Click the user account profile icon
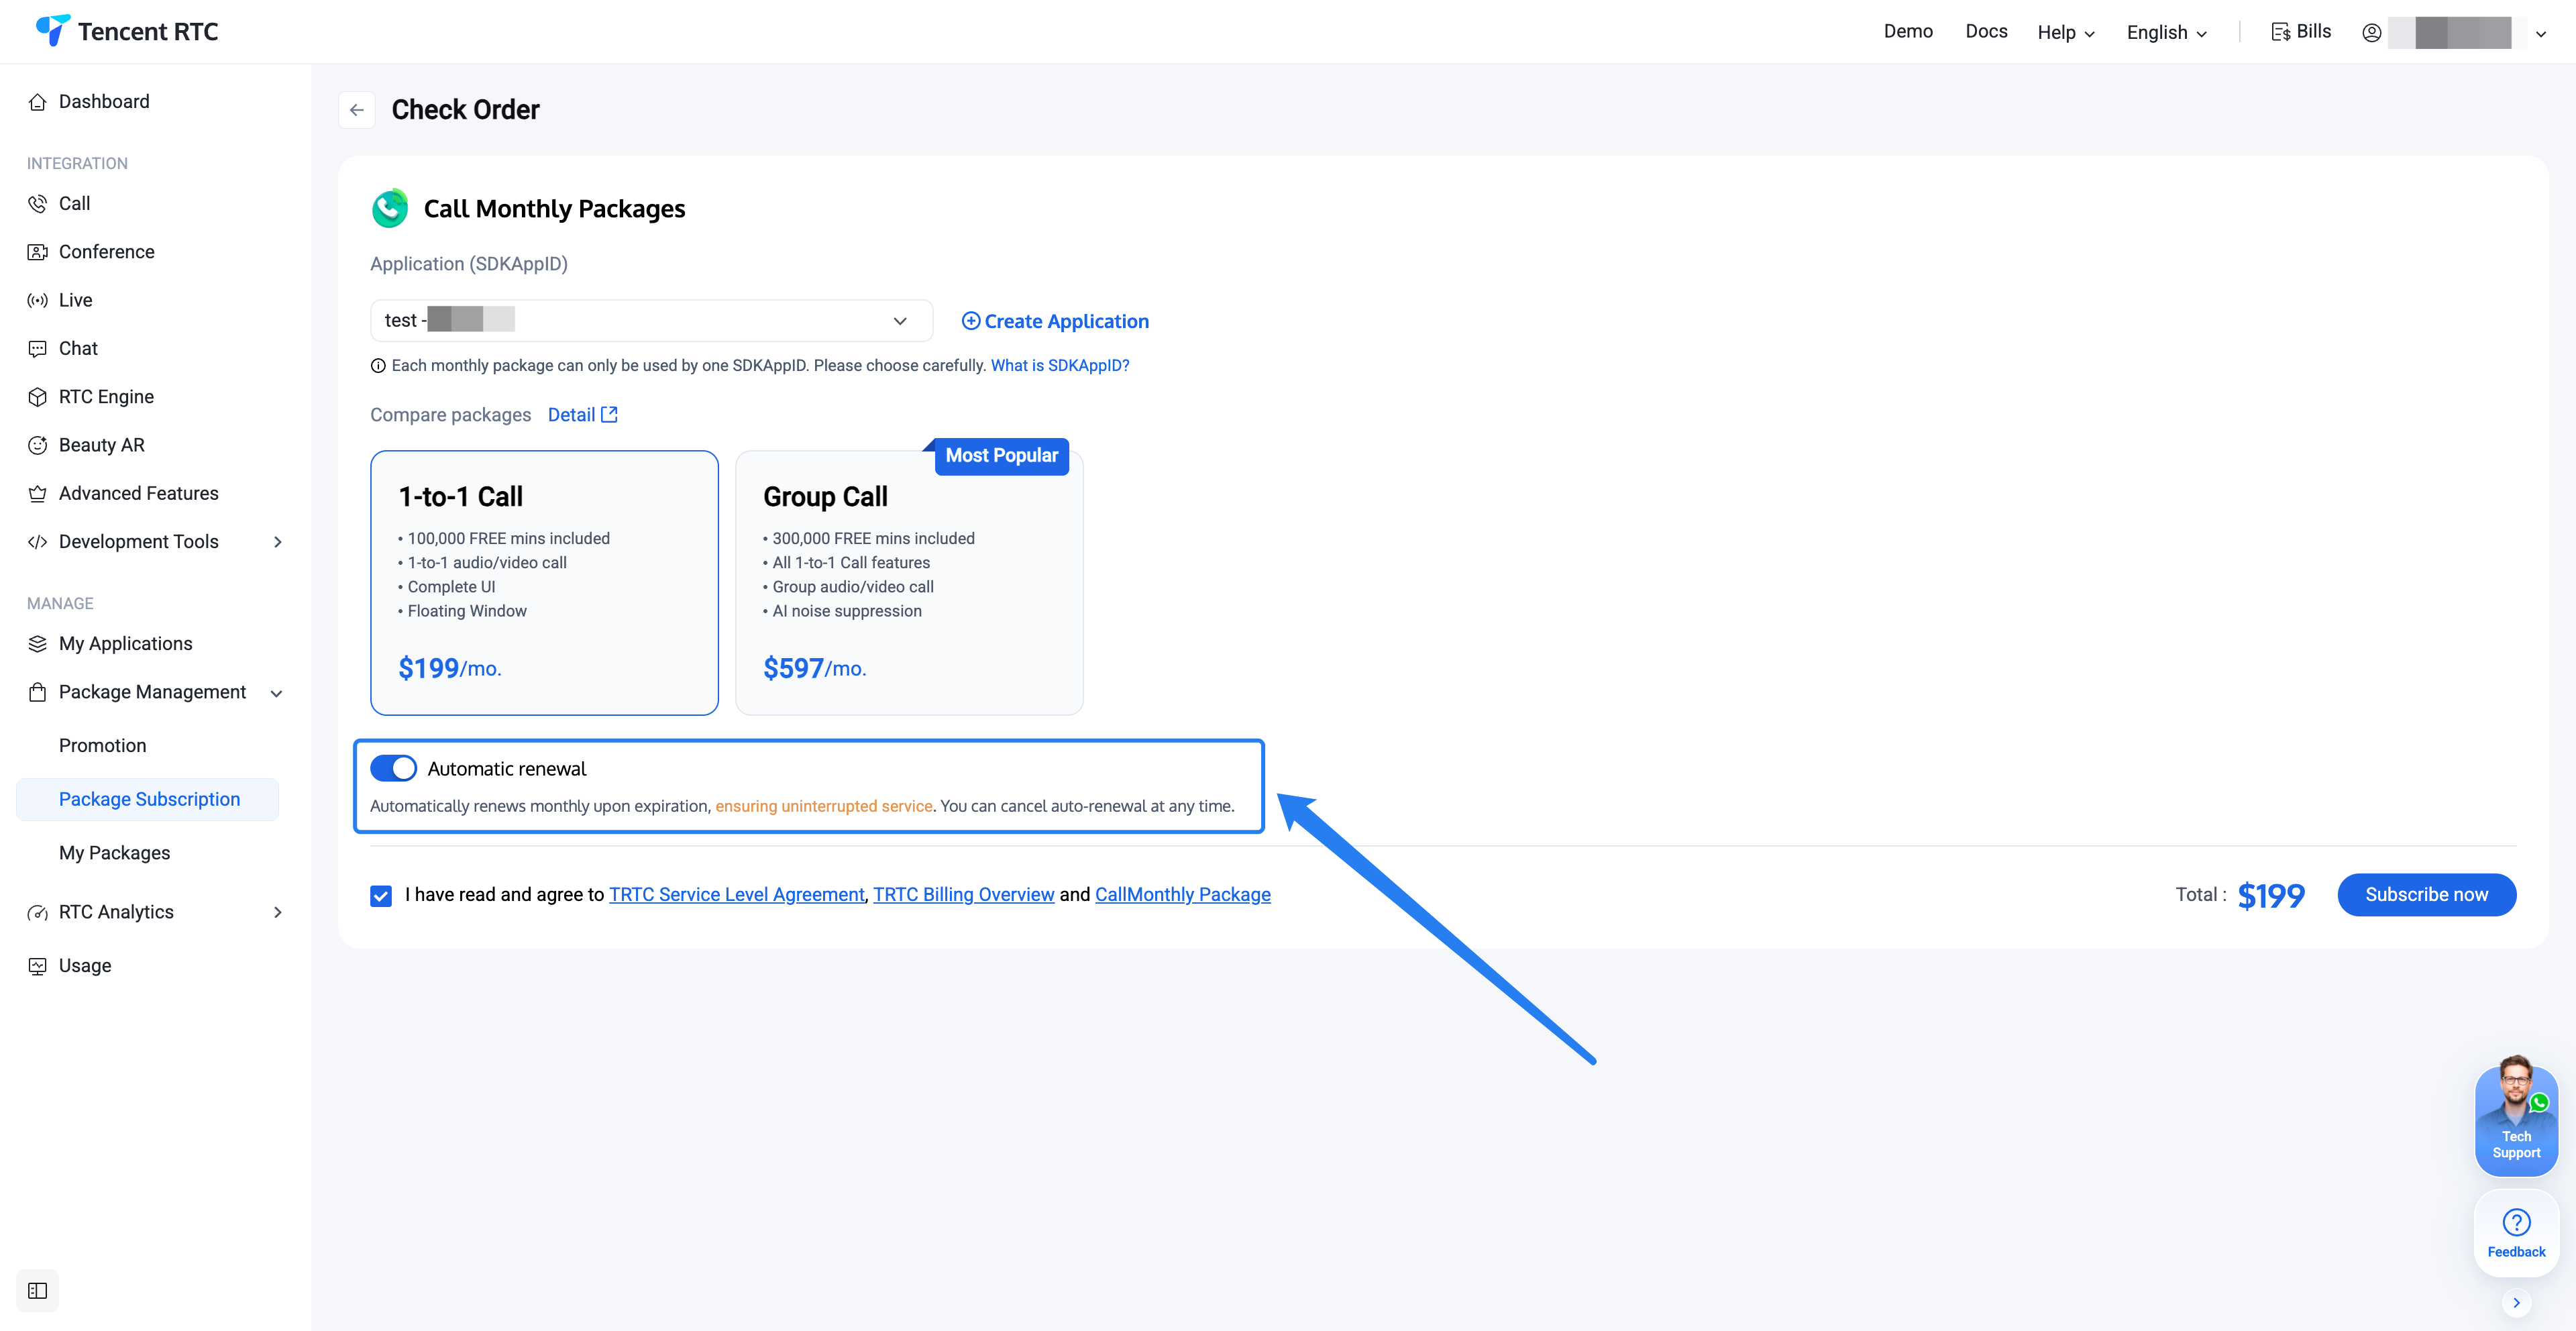 click(2371, 33)
